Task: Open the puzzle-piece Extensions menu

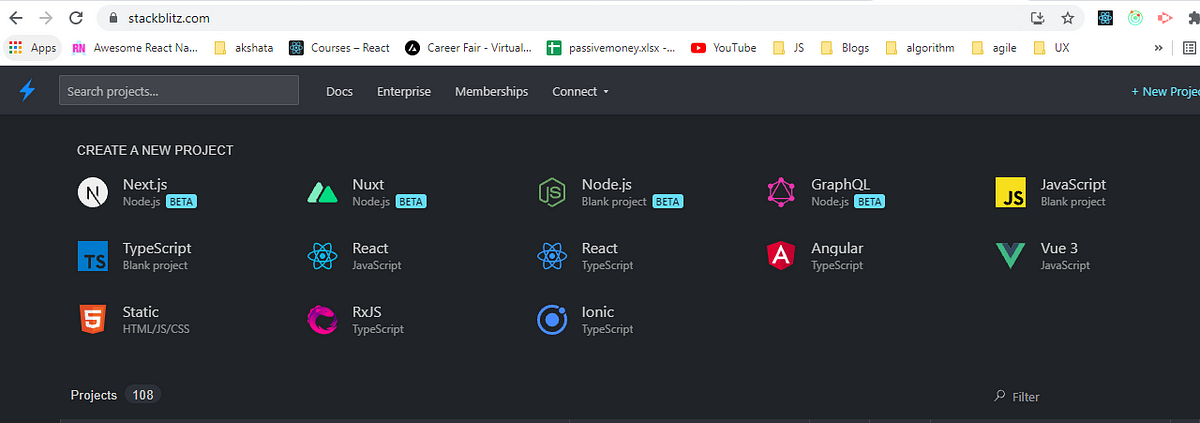Action: [1192, 18]
